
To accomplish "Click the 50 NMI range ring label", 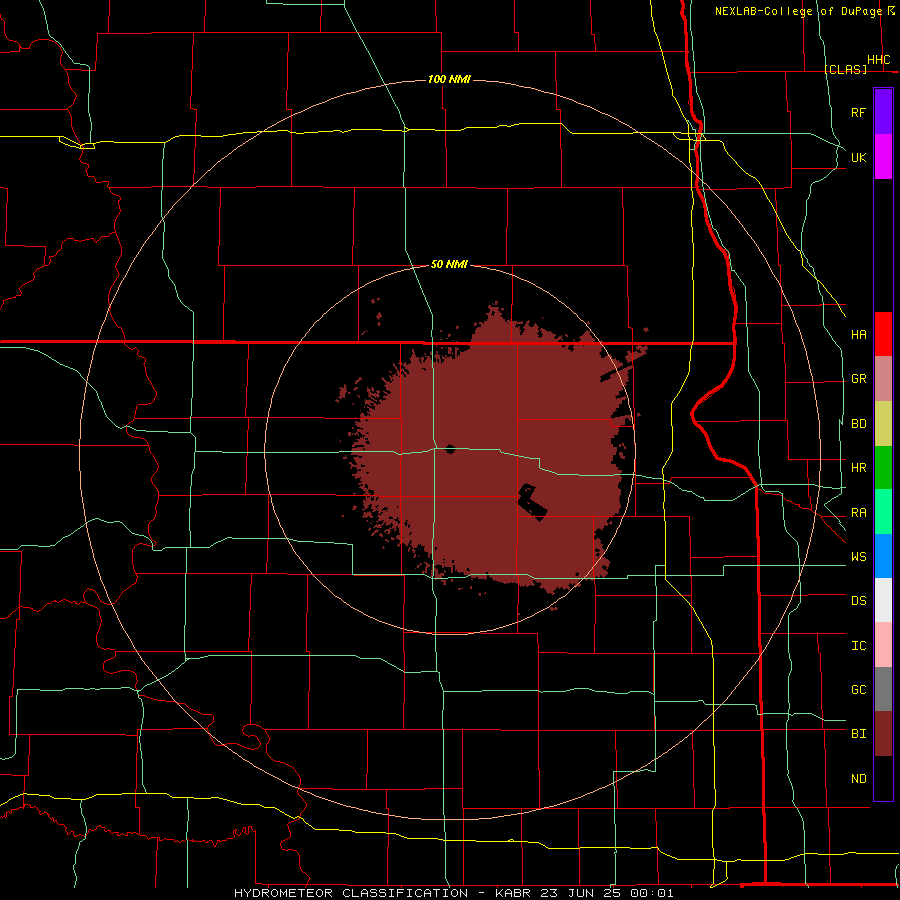I will tap(449, 265).
